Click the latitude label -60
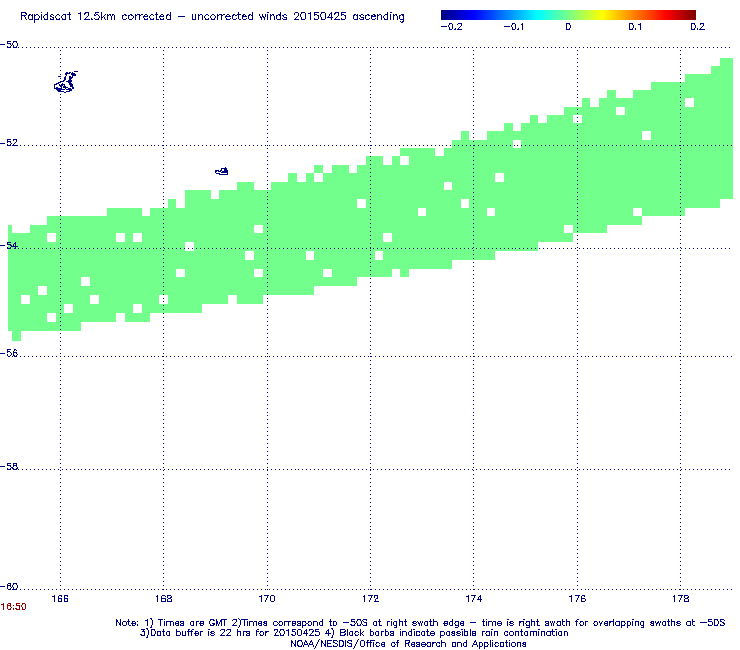The image size is (740, 650). click(9, 587)
